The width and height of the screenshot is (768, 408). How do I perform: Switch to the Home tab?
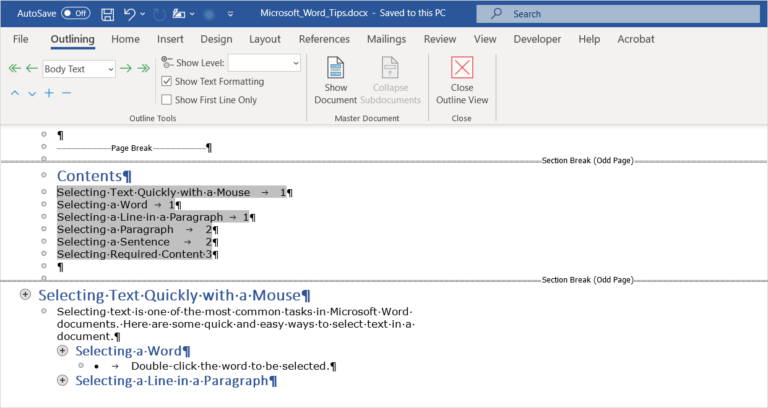[x=125, y=39]
